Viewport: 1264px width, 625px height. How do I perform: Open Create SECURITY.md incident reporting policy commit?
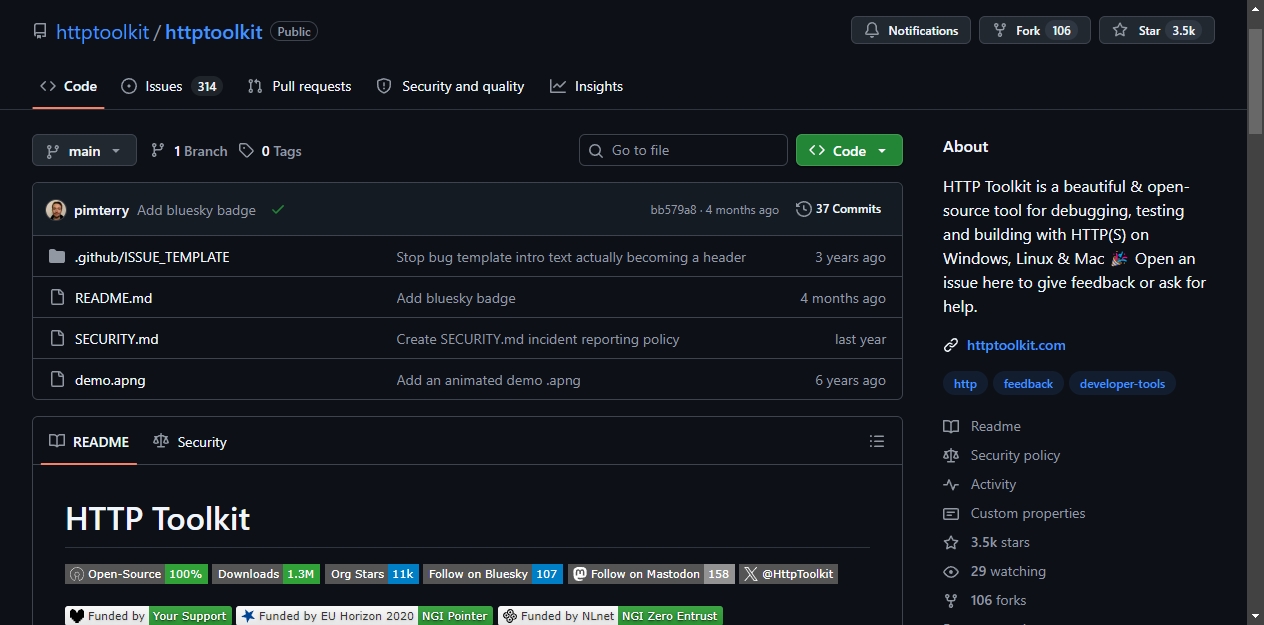538,339
